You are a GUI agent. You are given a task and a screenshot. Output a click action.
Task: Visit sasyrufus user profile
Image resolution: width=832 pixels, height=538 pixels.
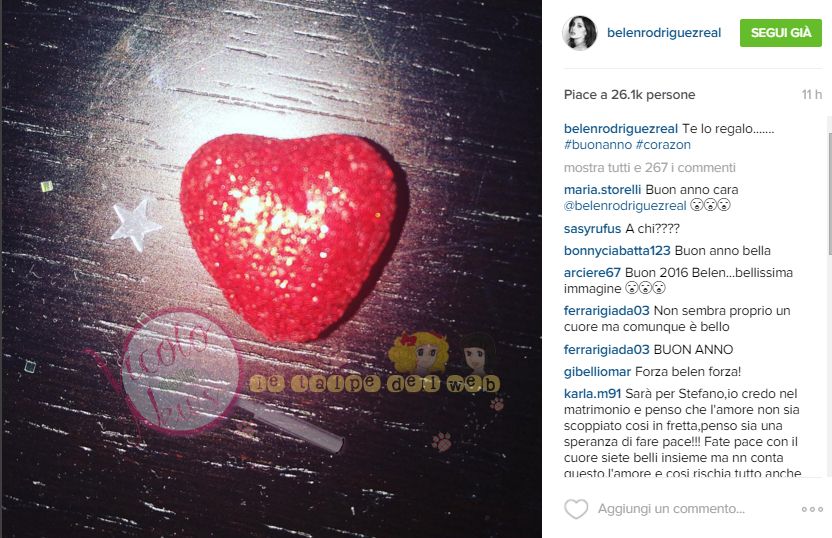pyautogui.click(x=592, y=229)
